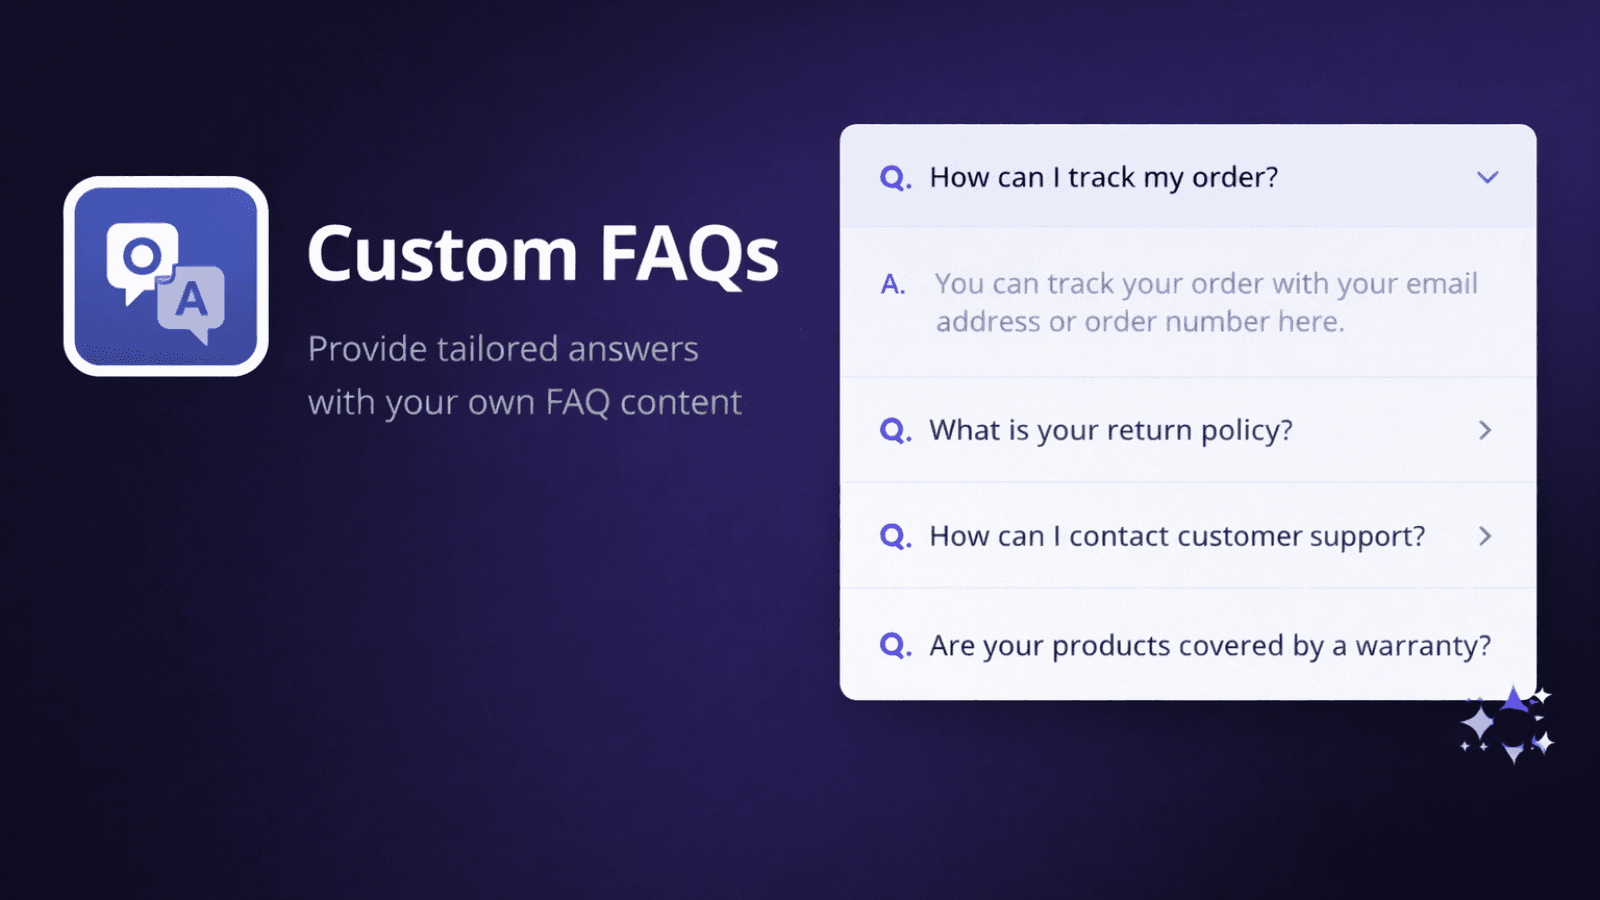Click the A icon next to the tracking answer
The image size is (1600, 900).
point(892,284)
